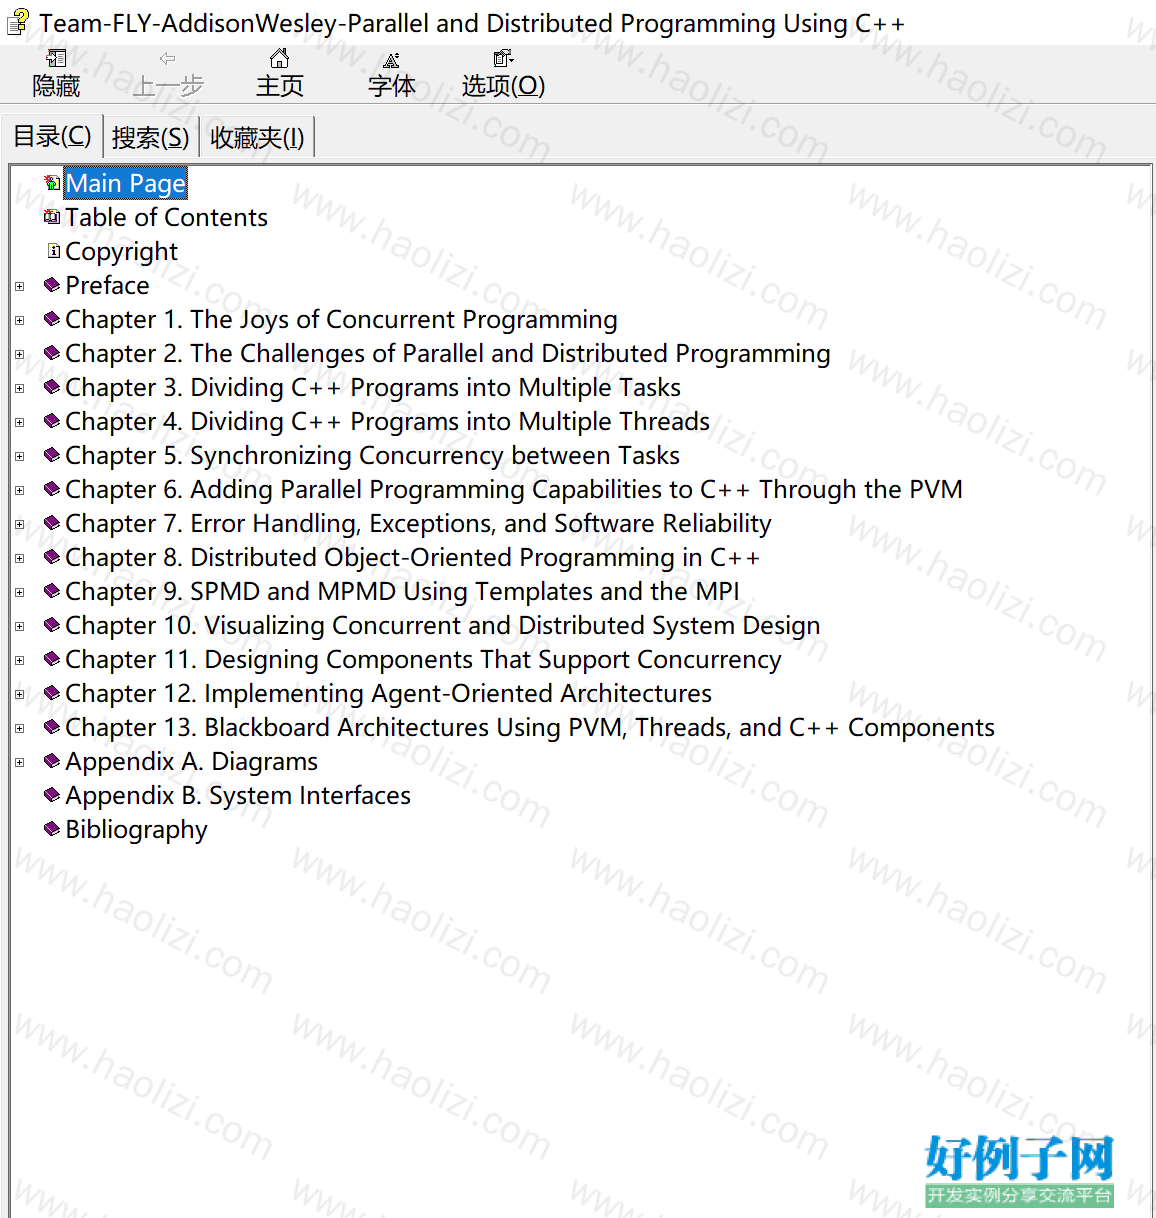Screen dimensions: 1156x1218
Task: Select the Main Page entry
Action: pos(126,183)
